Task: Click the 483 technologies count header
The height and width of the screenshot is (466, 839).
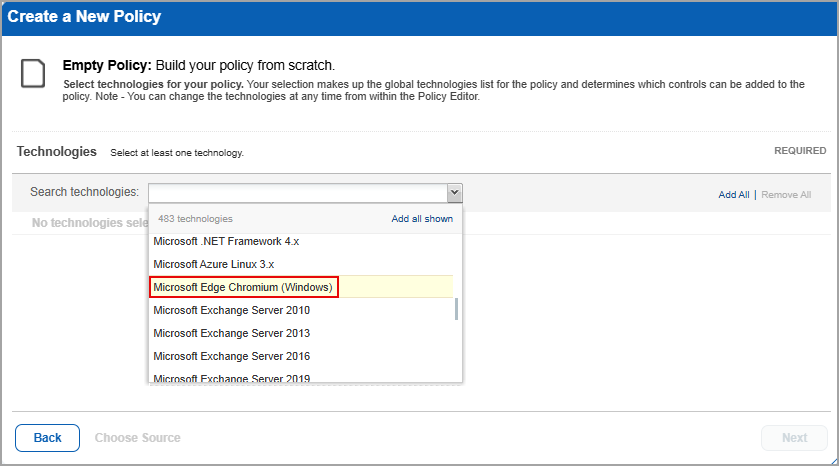Action: 195,219
